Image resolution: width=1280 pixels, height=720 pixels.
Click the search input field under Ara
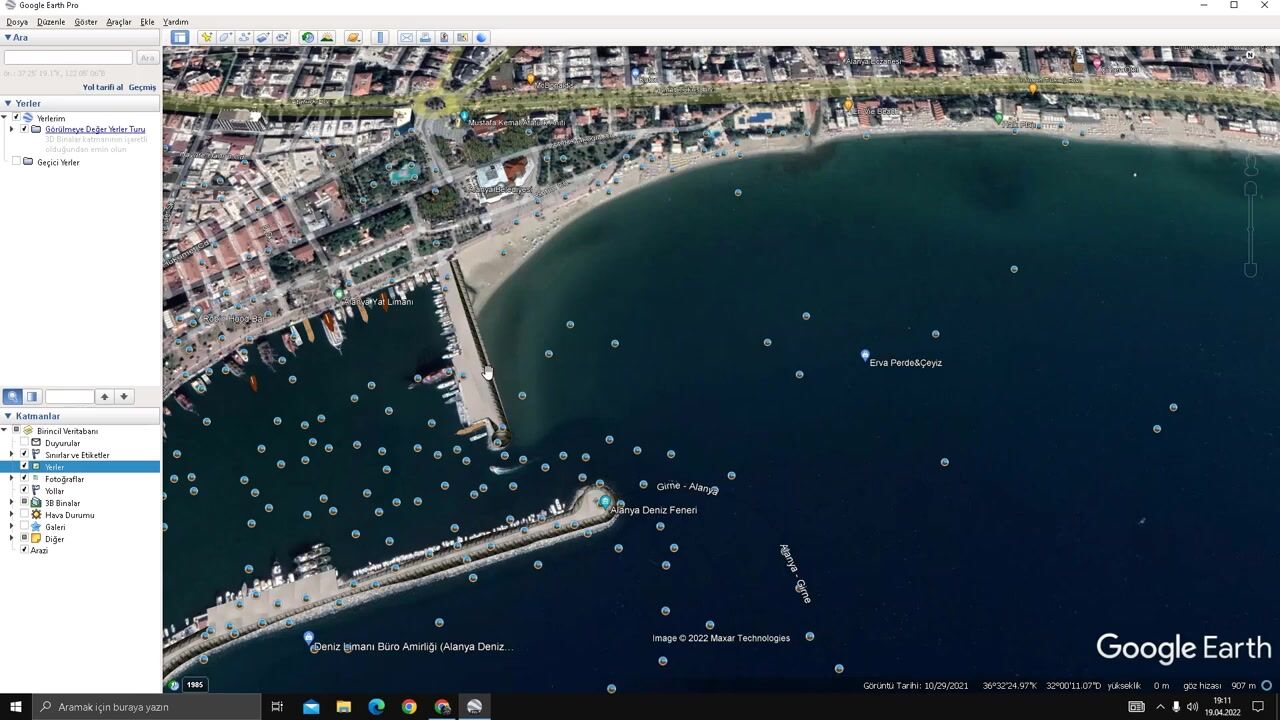(x=68, y=58)
